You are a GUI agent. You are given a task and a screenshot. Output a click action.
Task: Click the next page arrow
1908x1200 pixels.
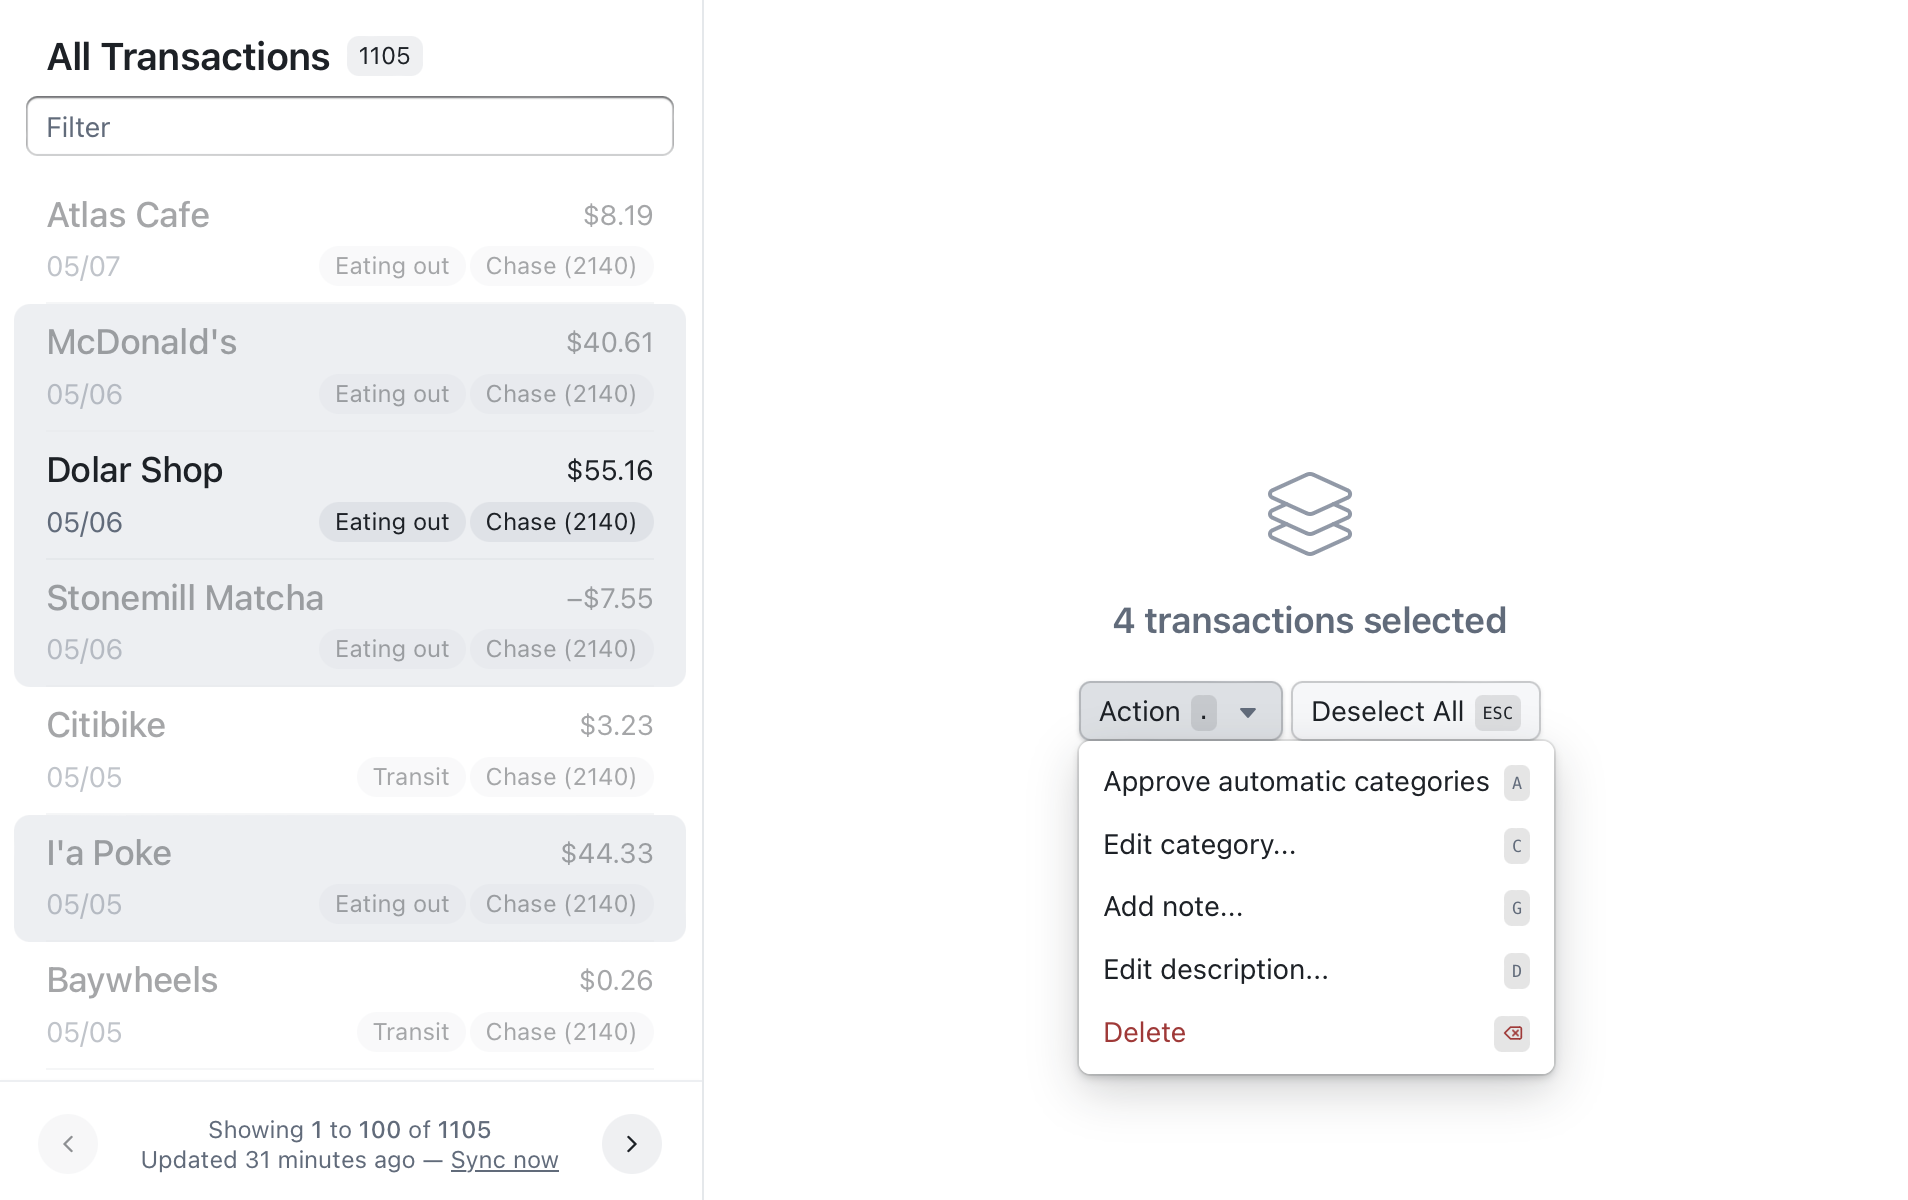tap(631, 1143)
